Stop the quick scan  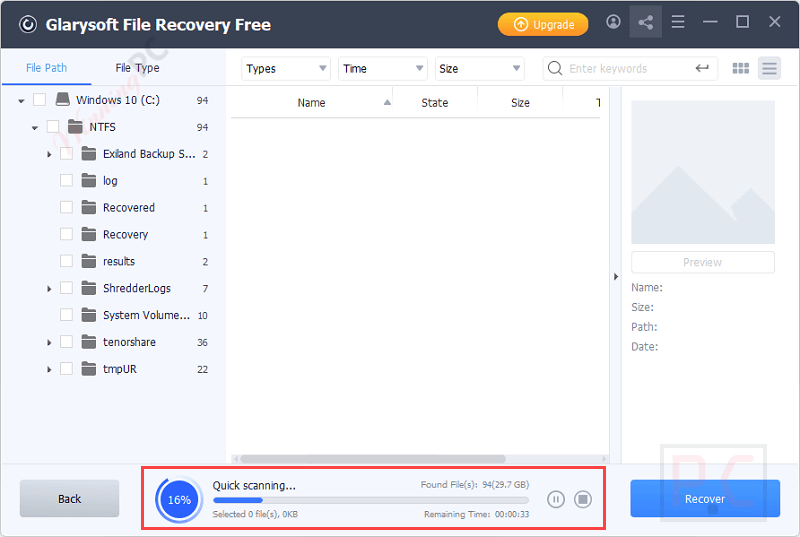pos(583,499)
